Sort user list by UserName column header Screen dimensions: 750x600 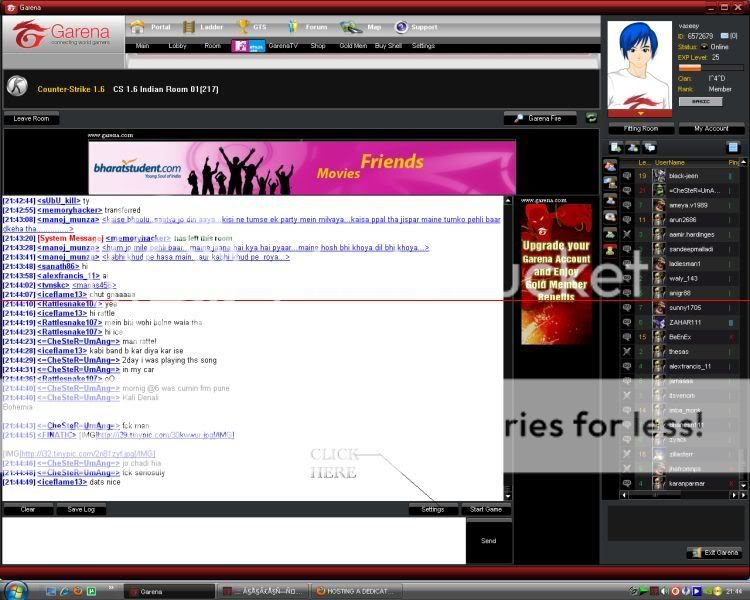[x=670, y=162]
